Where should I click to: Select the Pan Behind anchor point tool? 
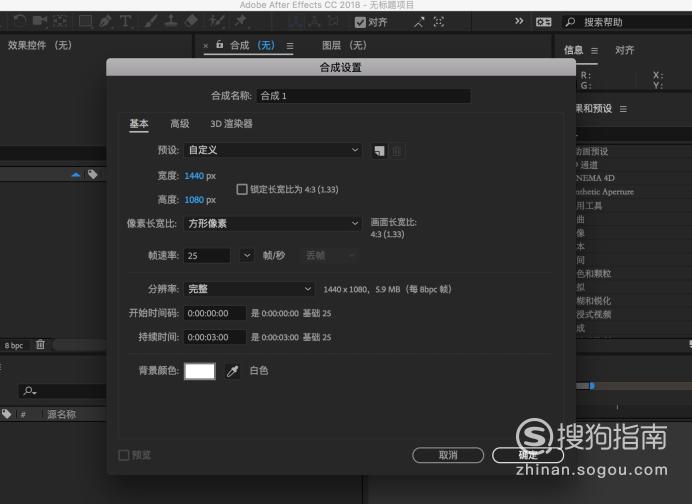coord(60,21)
